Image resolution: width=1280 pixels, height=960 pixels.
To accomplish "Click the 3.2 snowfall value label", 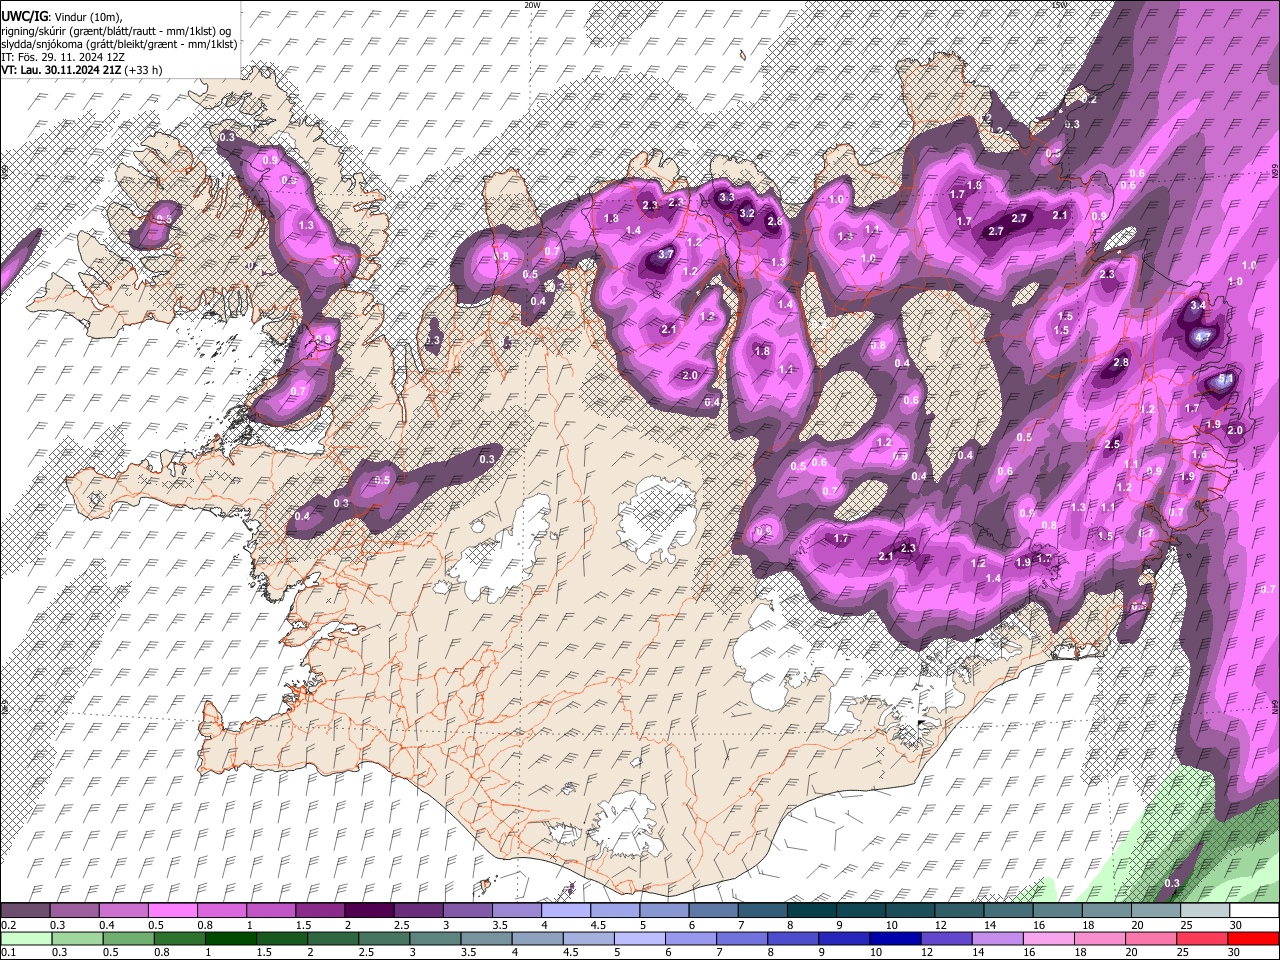I will 746,213.
